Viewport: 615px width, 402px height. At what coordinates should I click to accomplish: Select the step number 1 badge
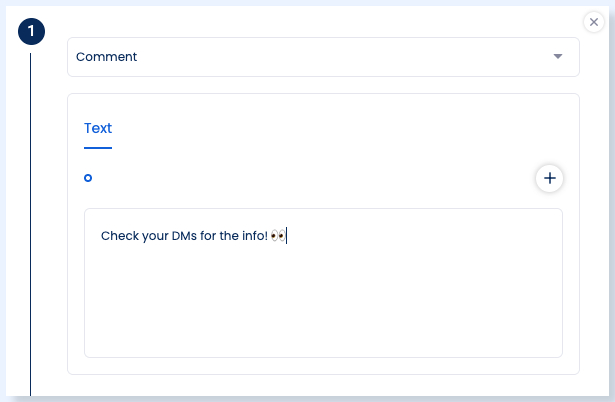(31, 31)
